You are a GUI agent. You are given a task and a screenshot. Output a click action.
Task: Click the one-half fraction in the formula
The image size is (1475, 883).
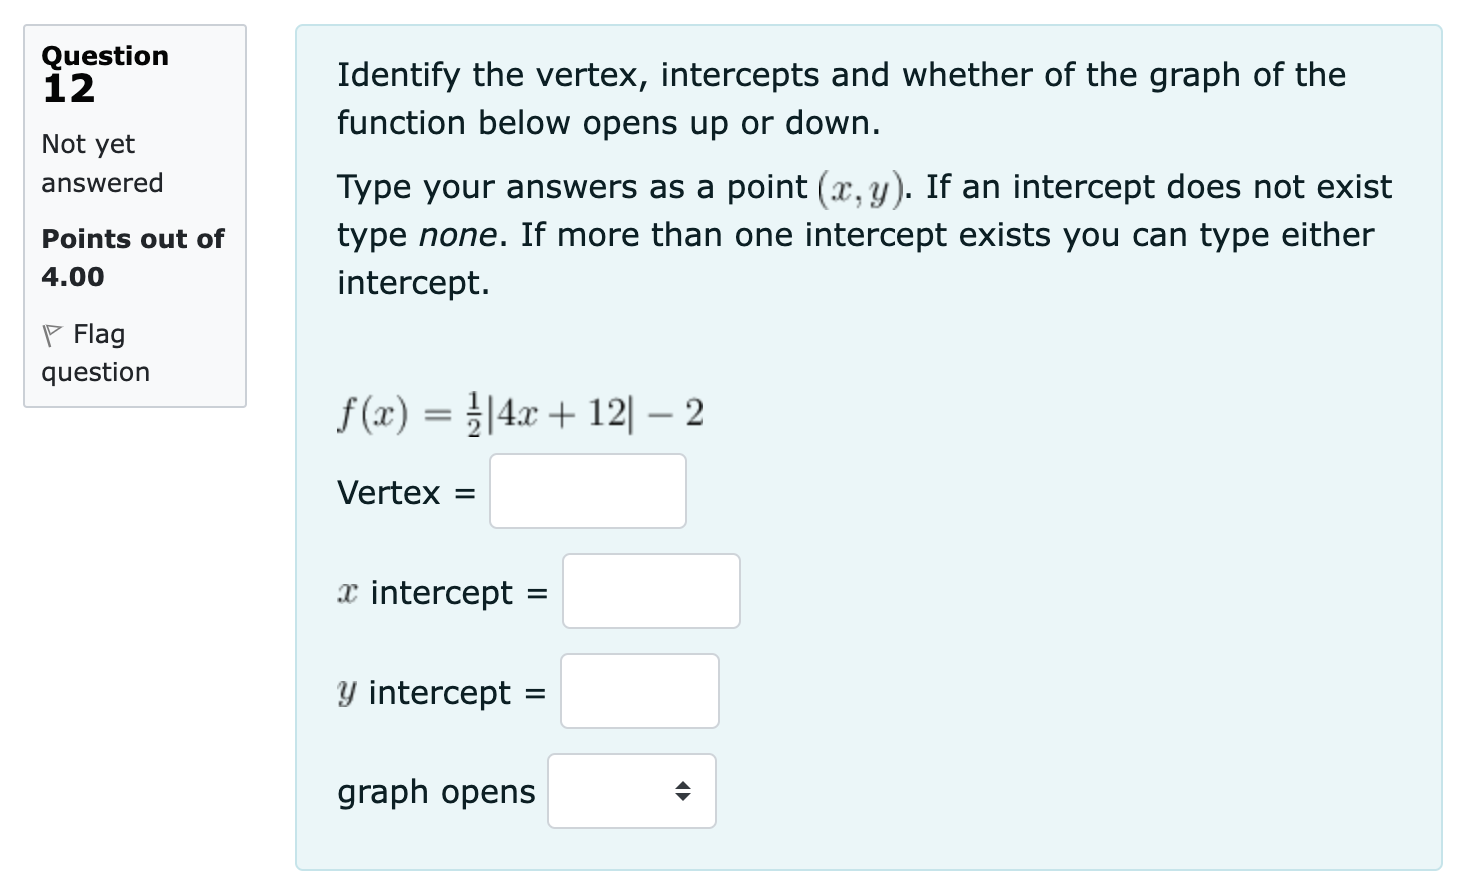(x=474, y=413)
